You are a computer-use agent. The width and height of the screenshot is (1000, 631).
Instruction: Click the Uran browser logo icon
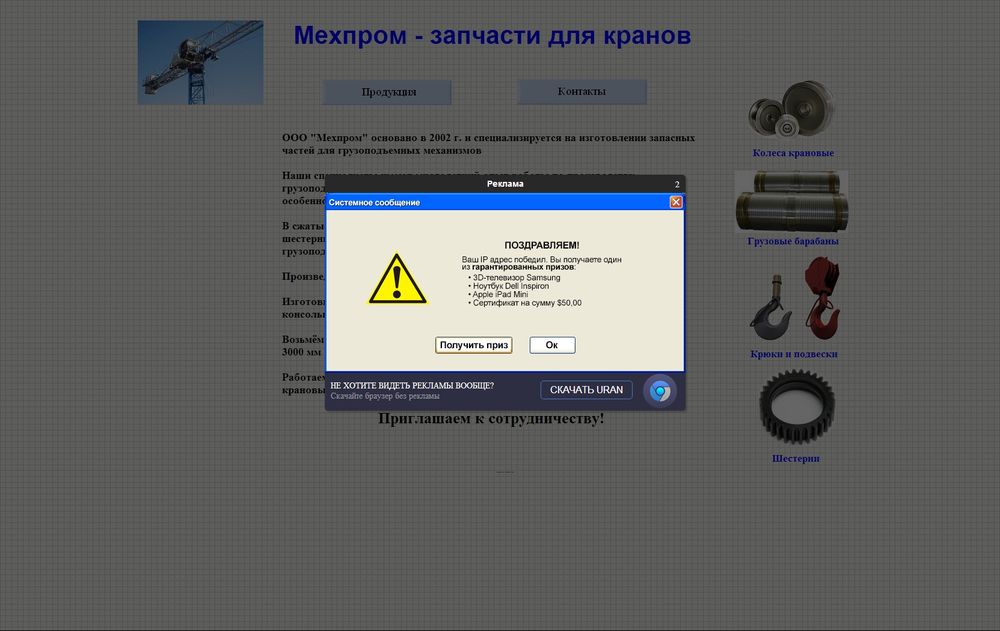pos(660,390)
